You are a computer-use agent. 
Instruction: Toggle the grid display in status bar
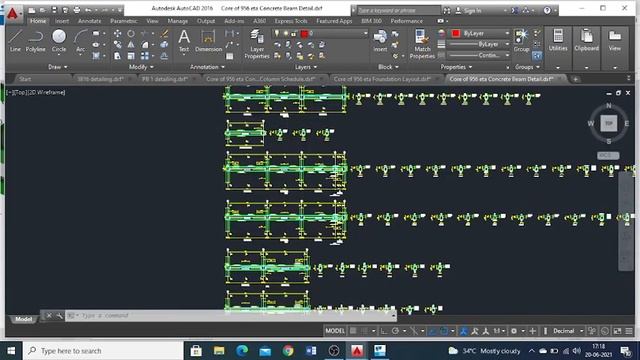(x=353, y=331)
